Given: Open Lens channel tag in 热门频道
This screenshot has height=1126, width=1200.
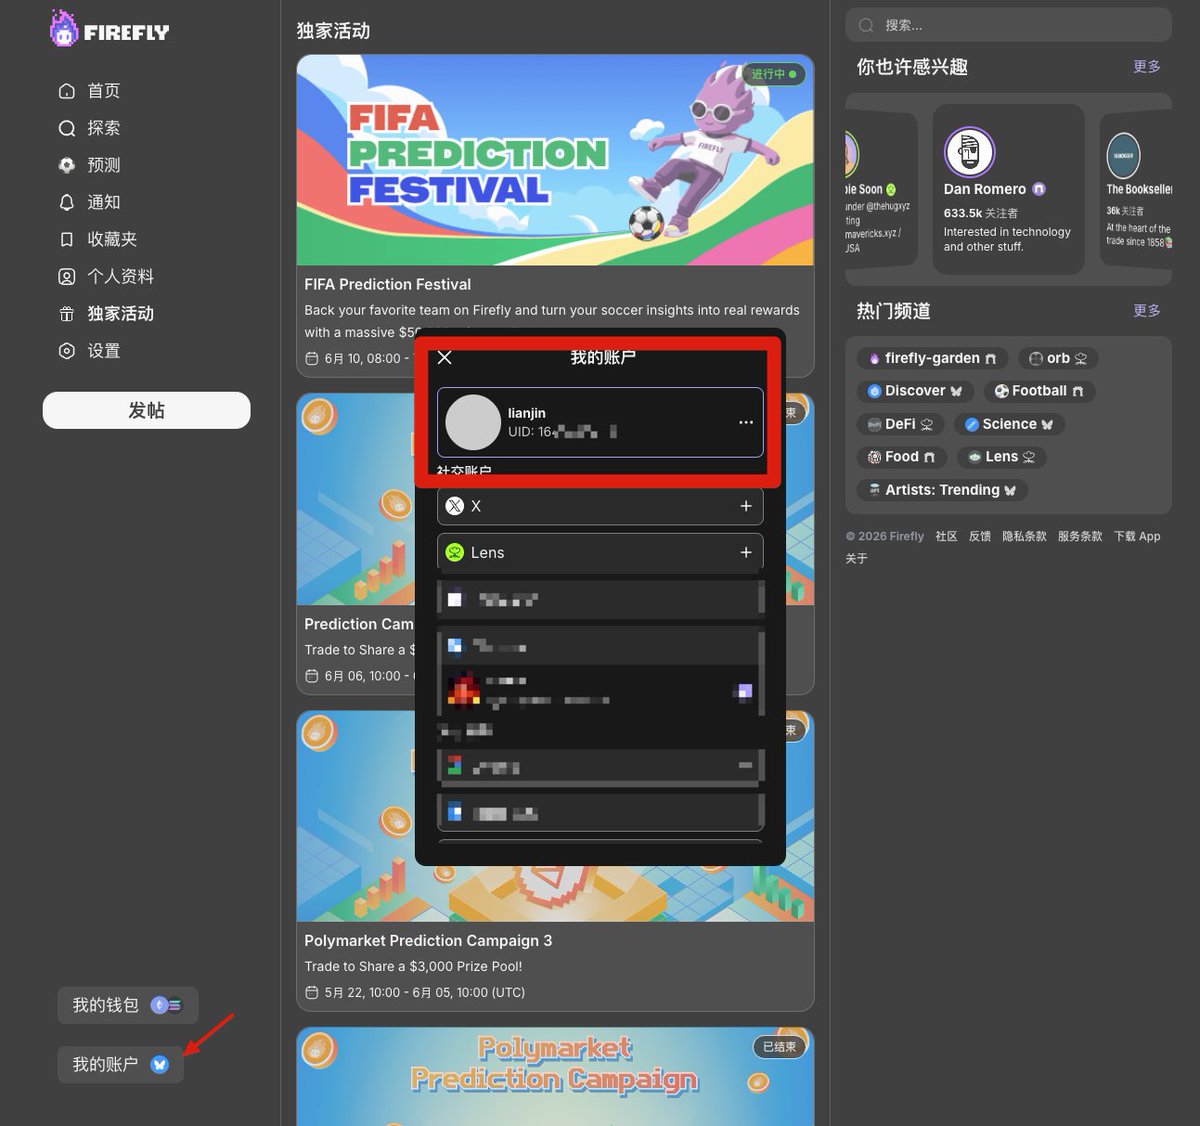Looking at the screenshot, I should pos(1002,457).
